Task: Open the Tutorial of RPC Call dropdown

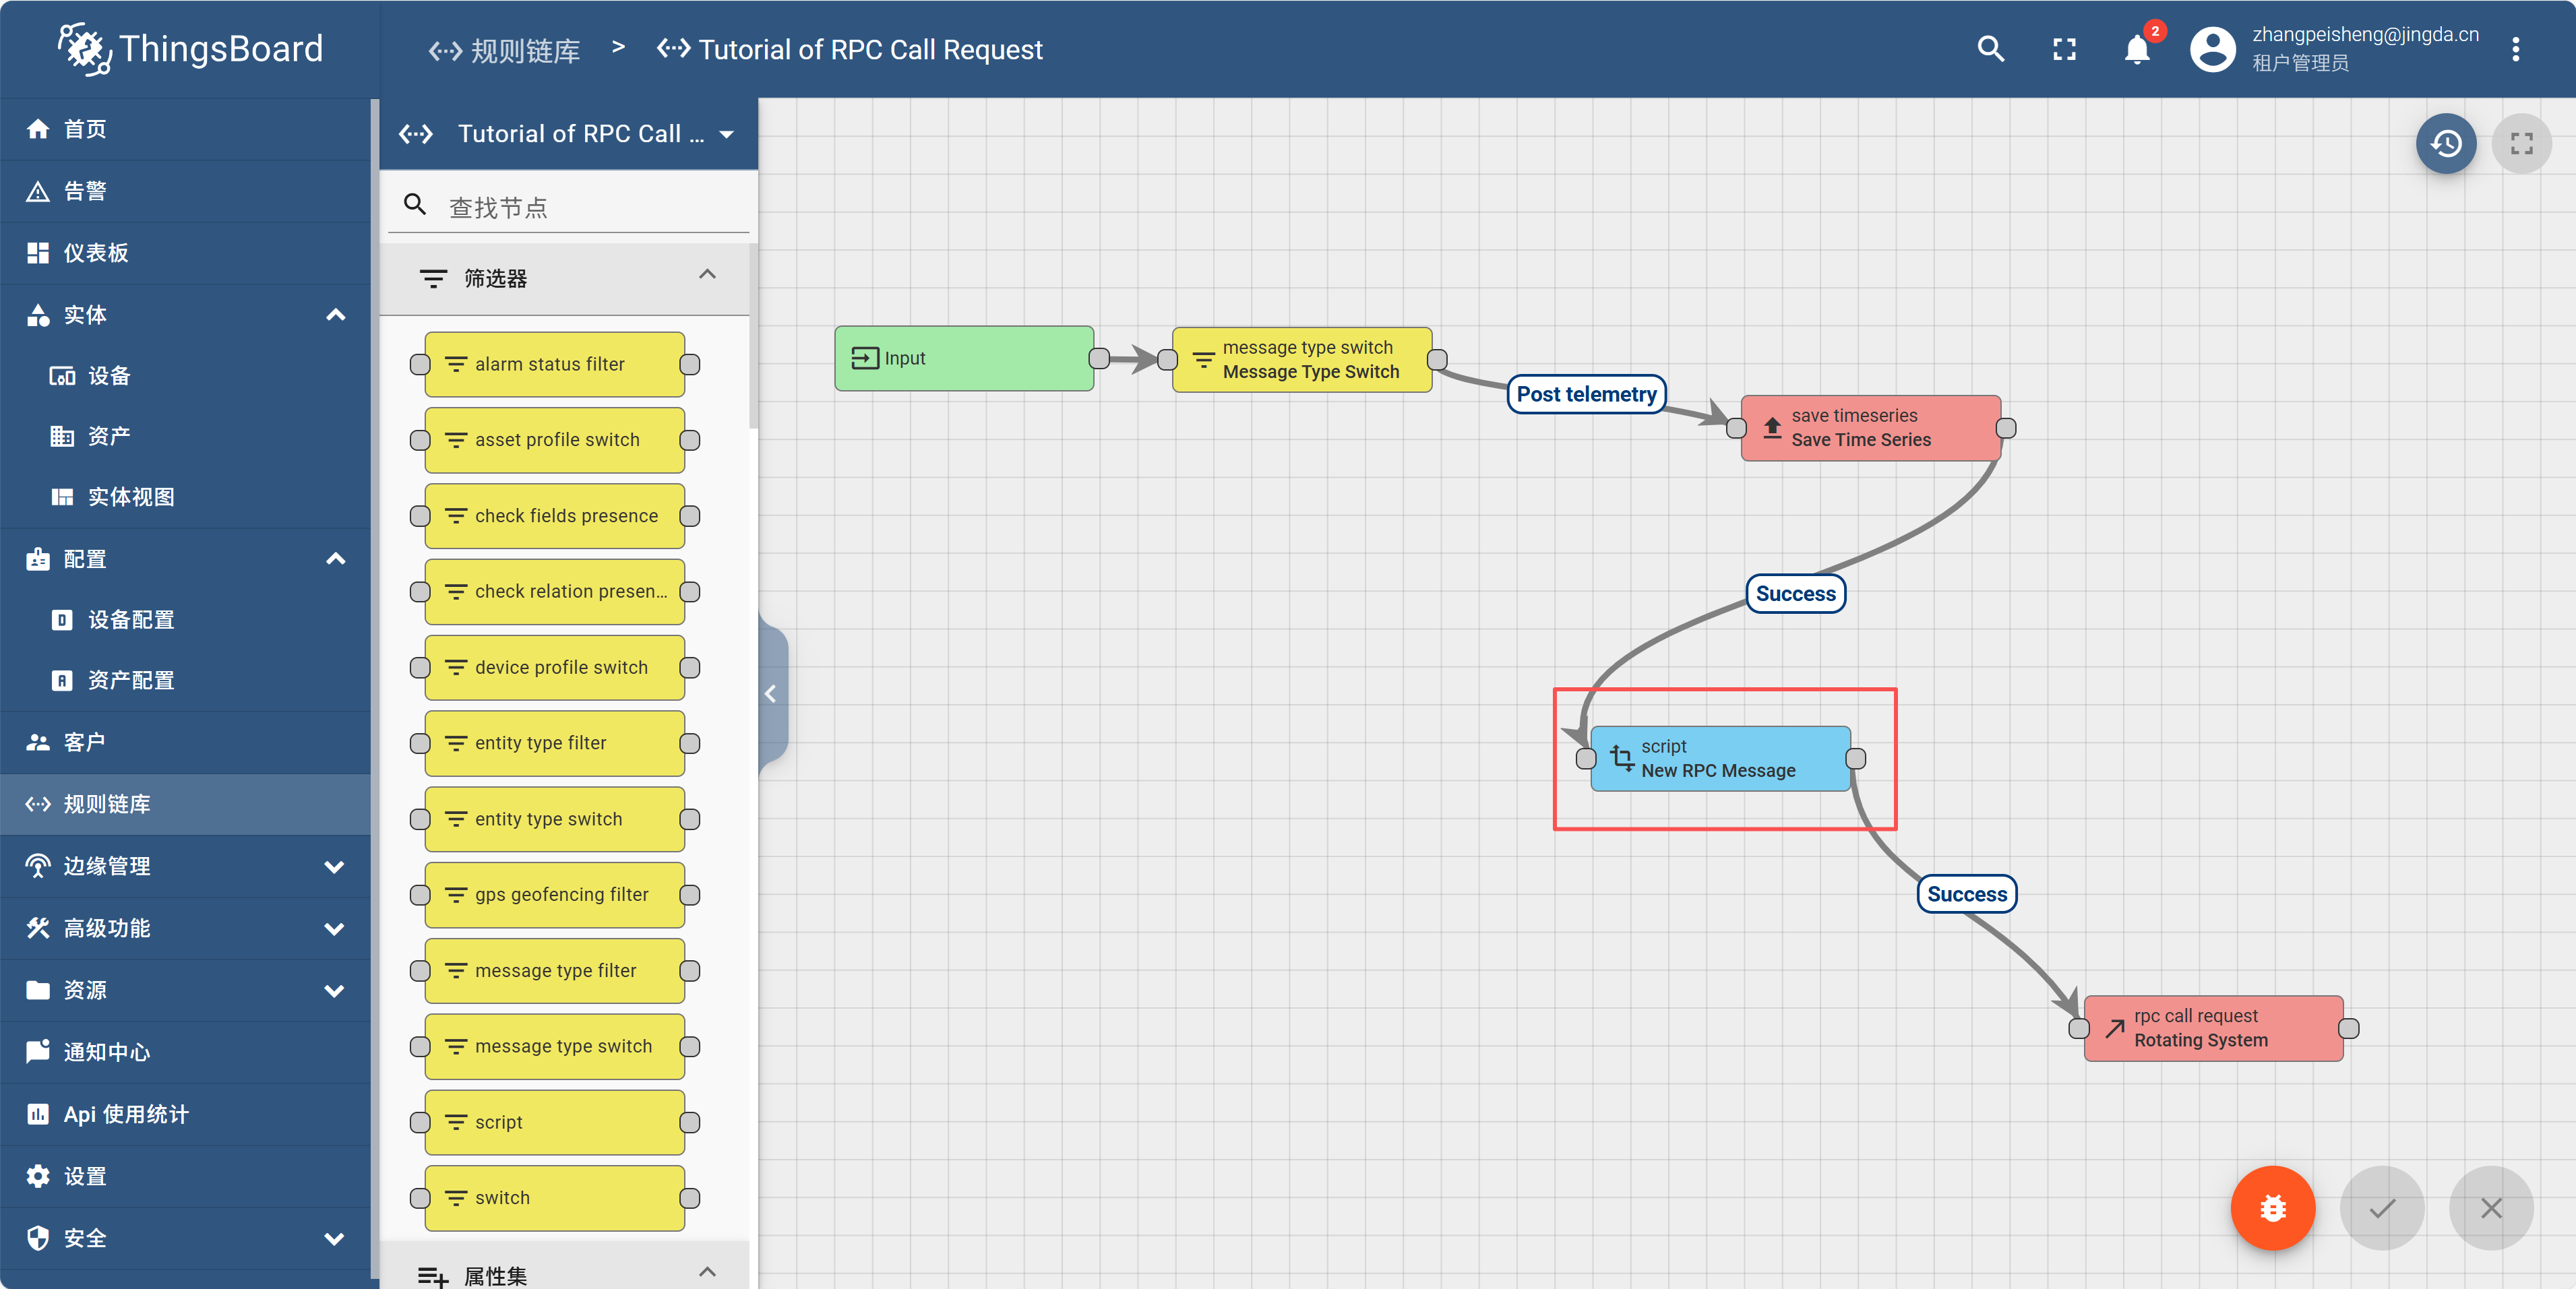Action: pos(727,134)
